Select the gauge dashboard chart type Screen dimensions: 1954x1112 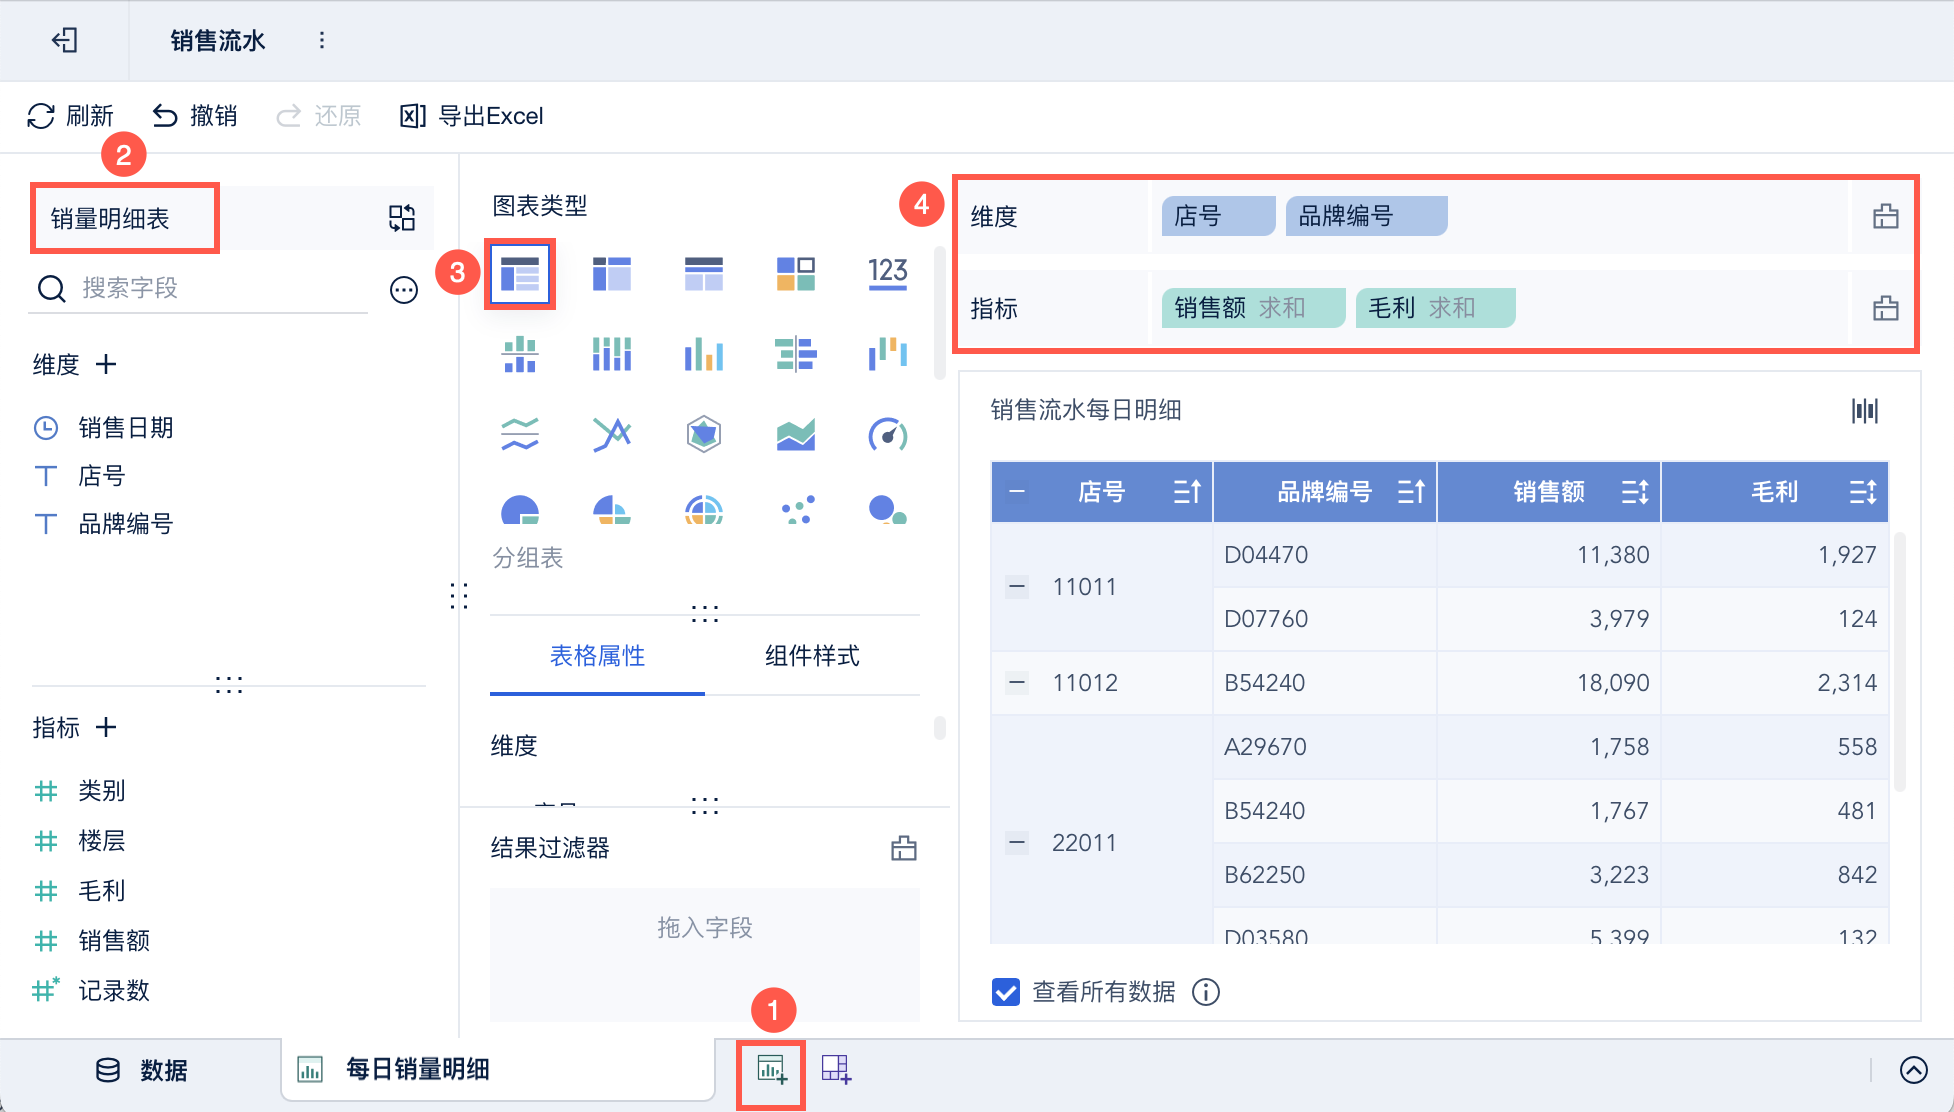887,434
